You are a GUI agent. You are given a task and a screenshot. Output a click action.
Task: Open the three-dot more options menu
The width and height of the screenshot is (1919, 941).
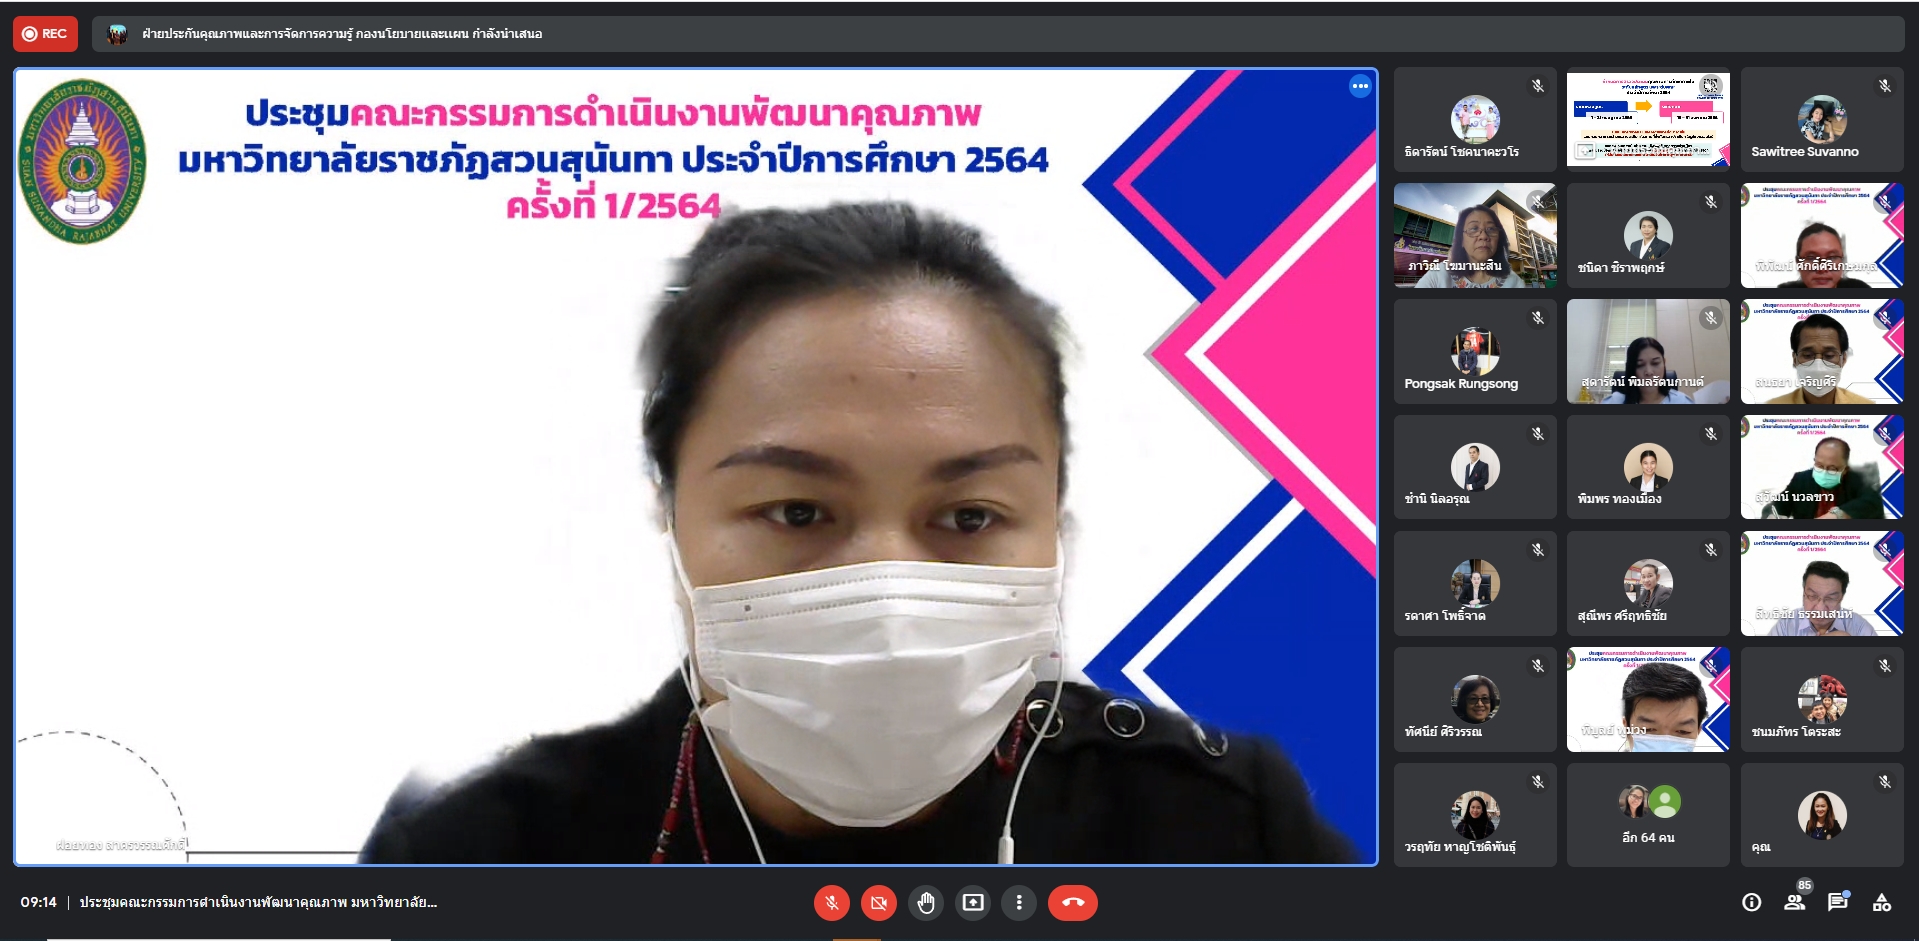pyautogui.click(x=1019, y=903)
